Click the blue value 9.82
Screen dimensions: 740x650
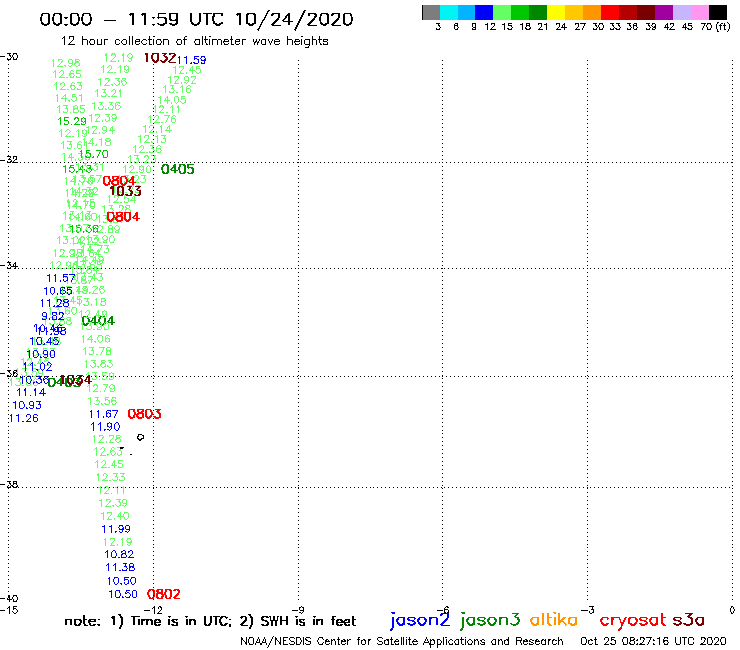[53, 316]
